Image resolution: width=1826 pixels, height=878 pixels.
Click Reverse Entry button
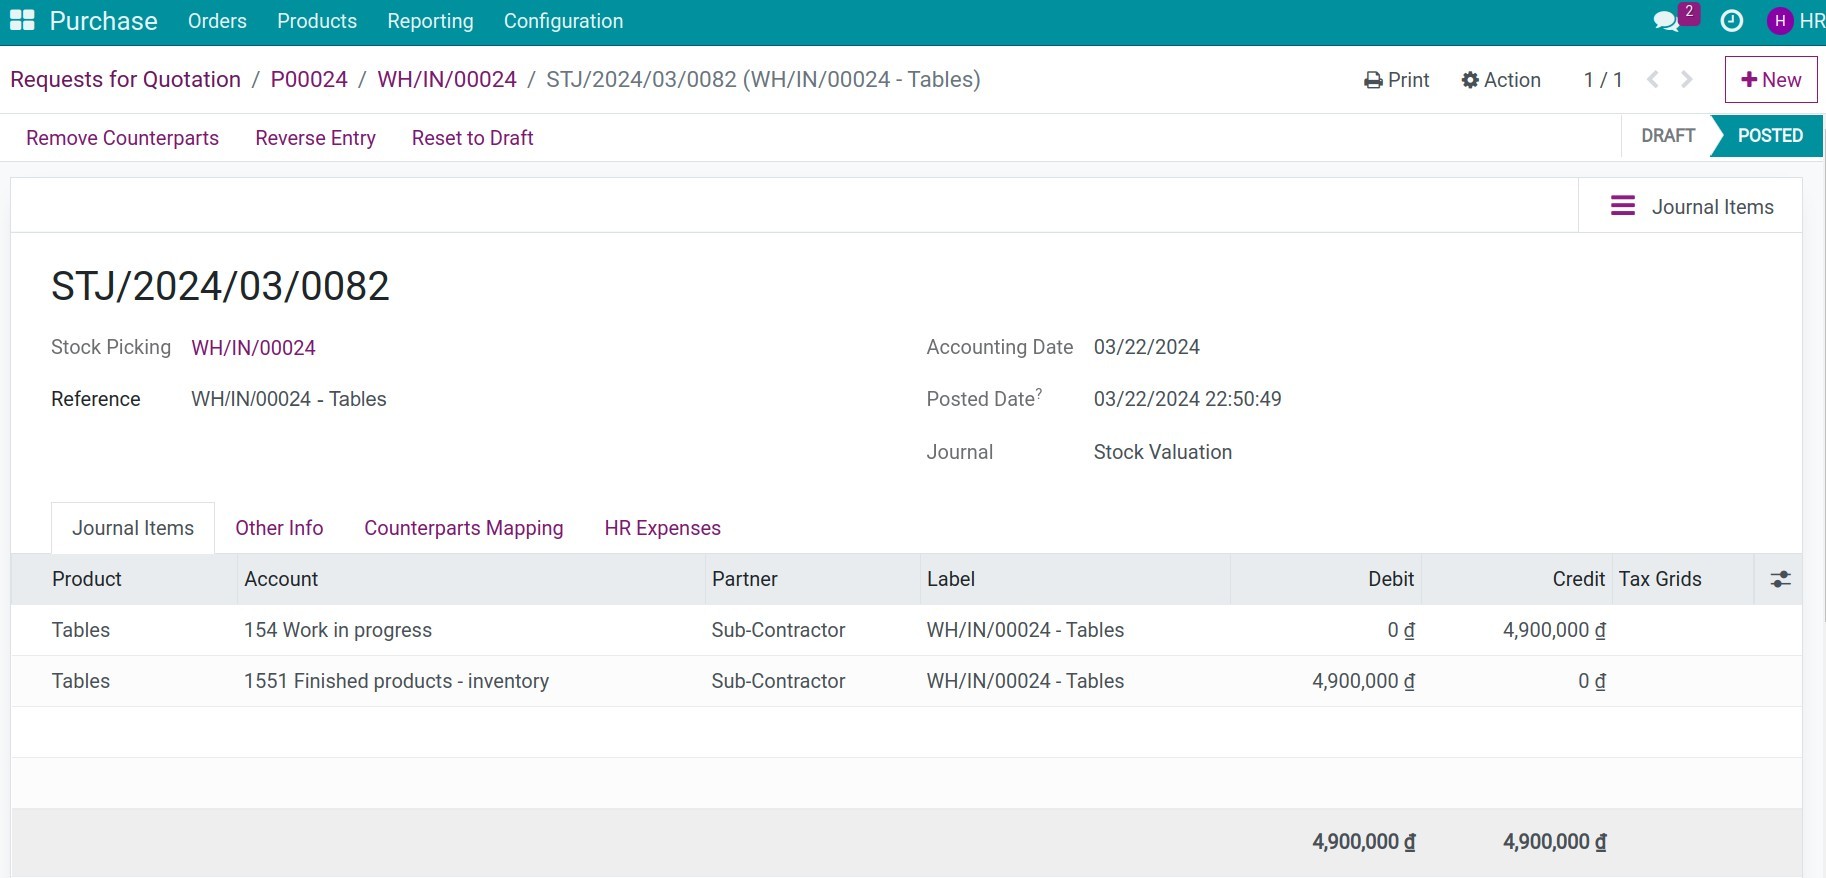pos(315,138)
